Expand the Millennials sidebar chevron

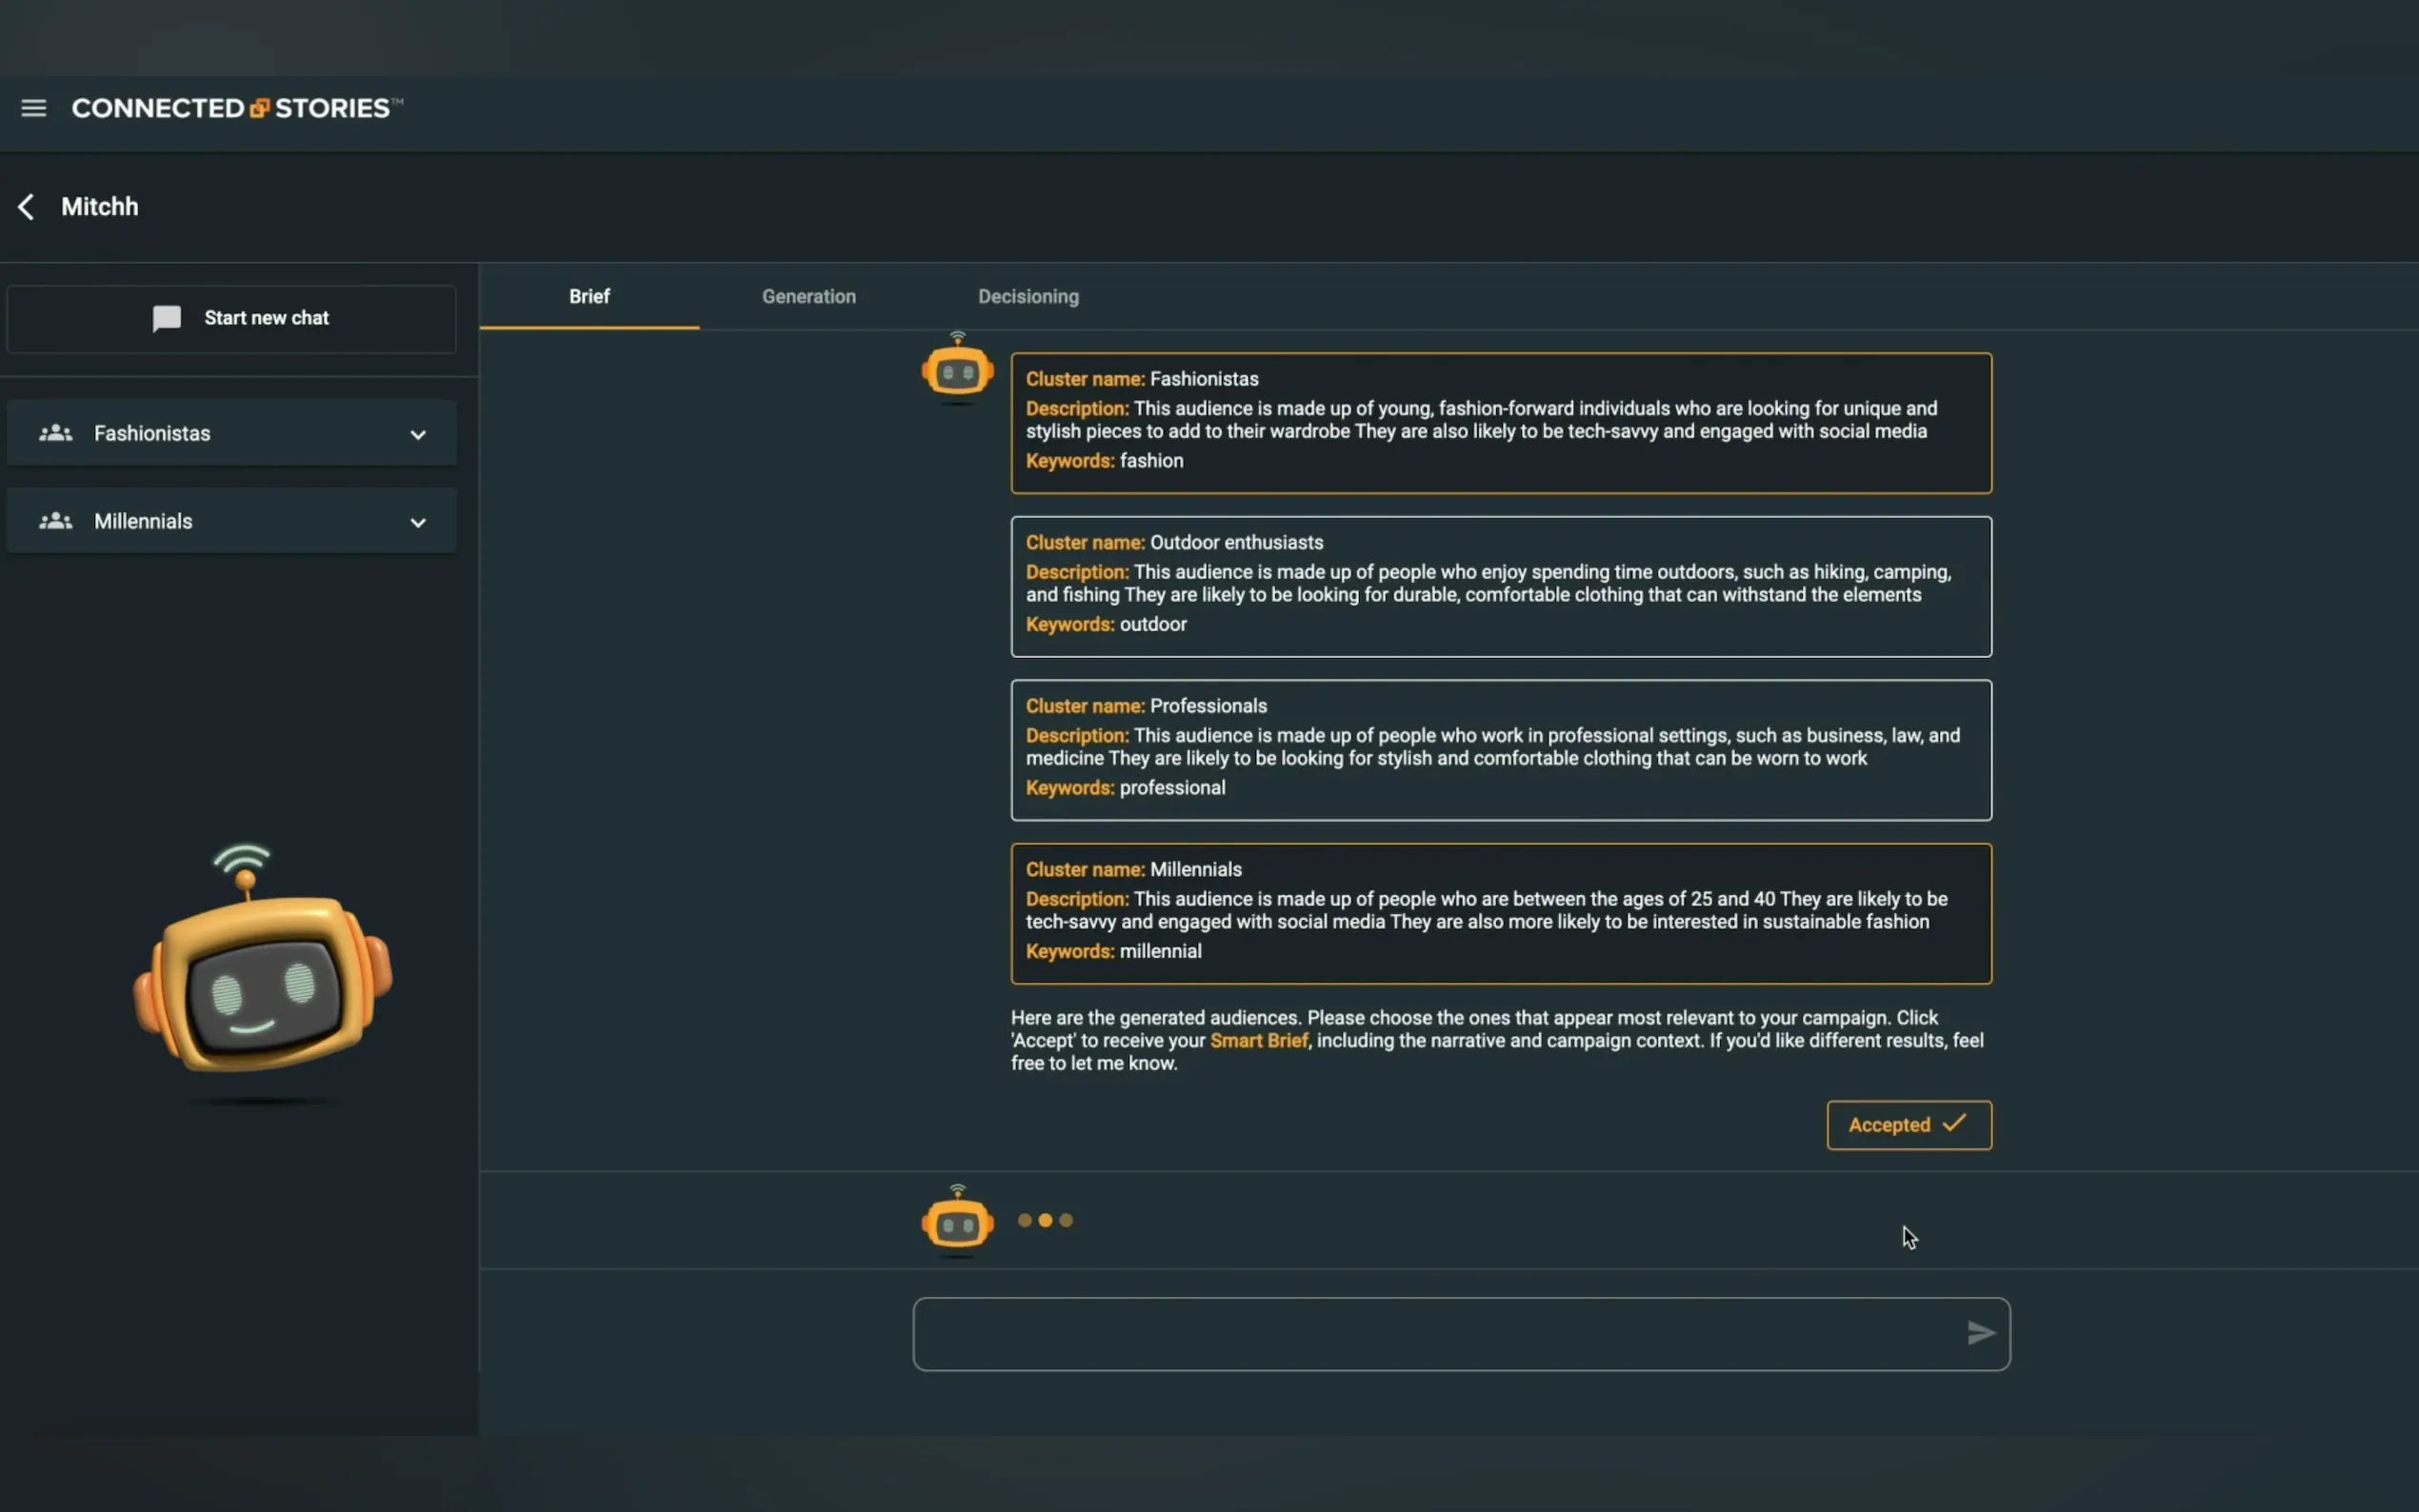418,522
